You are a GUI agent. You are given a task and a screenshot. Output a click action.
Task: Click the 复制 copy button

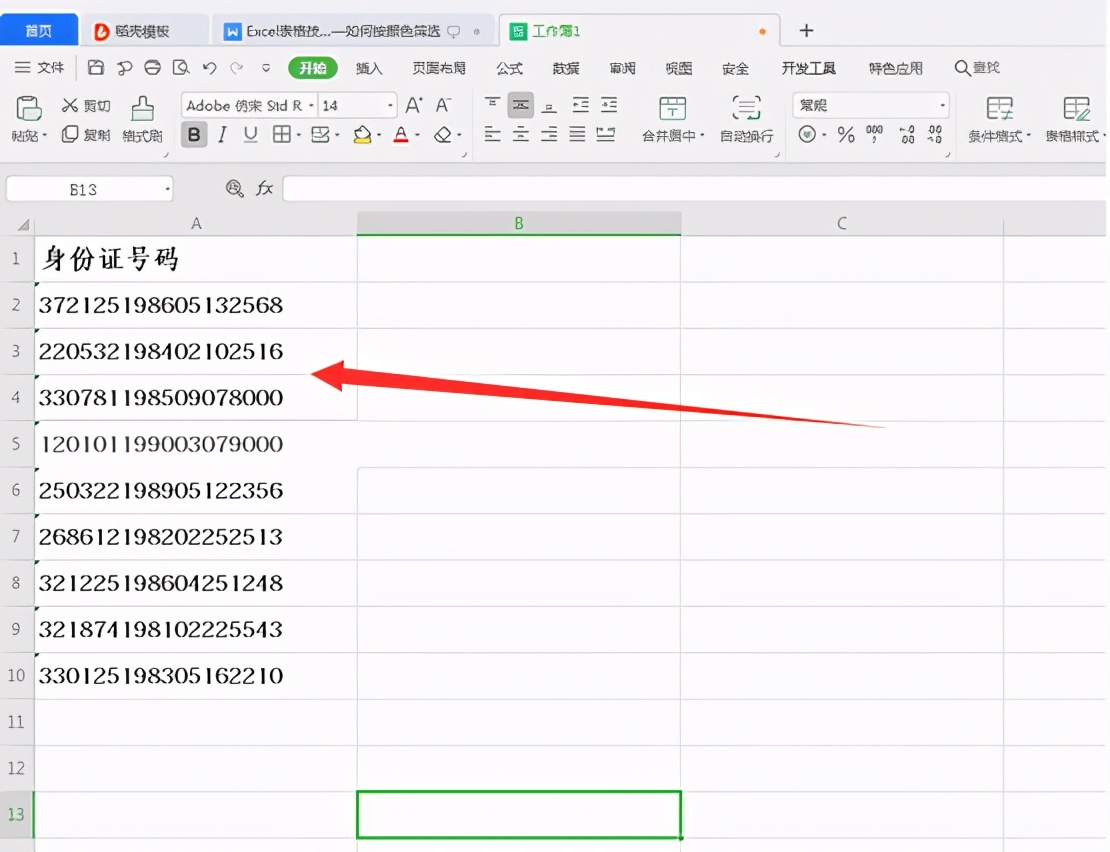(86, 134)
